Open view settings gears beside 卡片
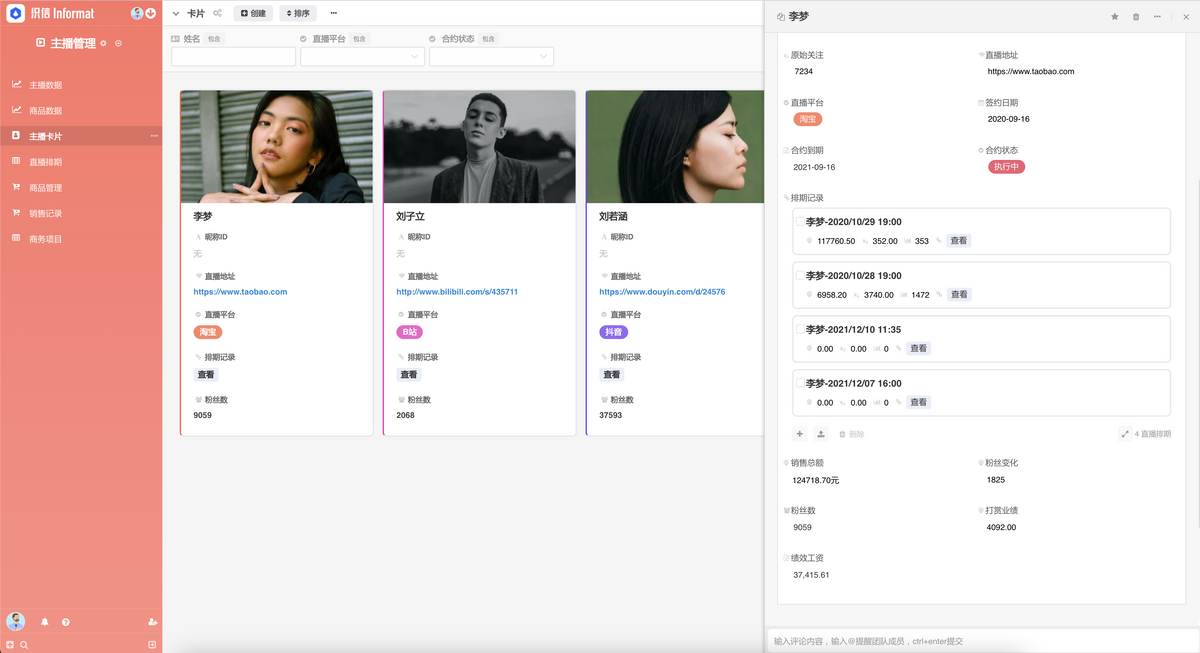The height and width of the screenshot is (653, 1200). tap(217, 14)
